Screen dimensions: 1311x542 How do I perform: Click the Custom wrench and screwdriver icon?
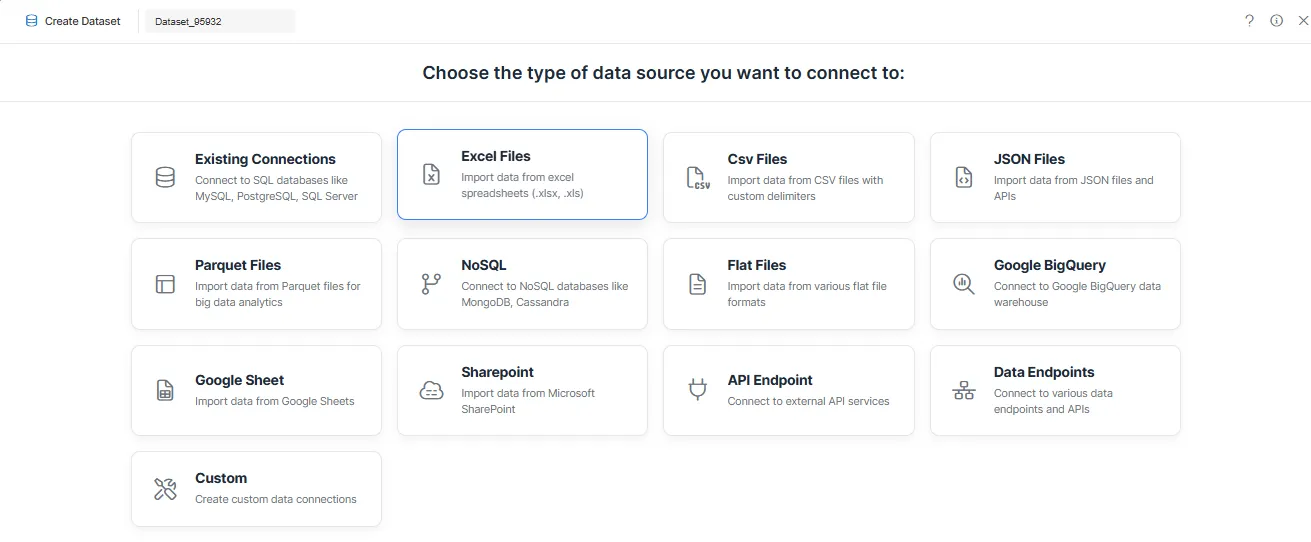tap(165, 489)
